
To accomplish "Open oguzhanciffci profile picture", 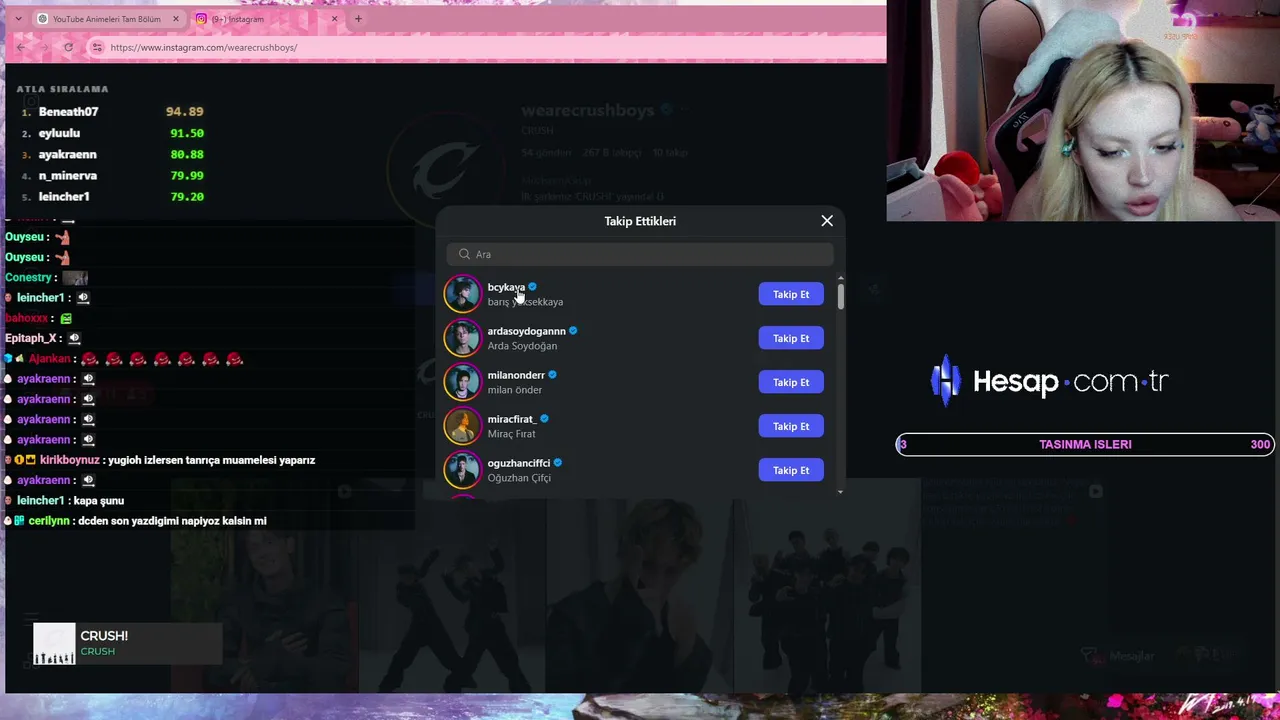I will 462,470.
